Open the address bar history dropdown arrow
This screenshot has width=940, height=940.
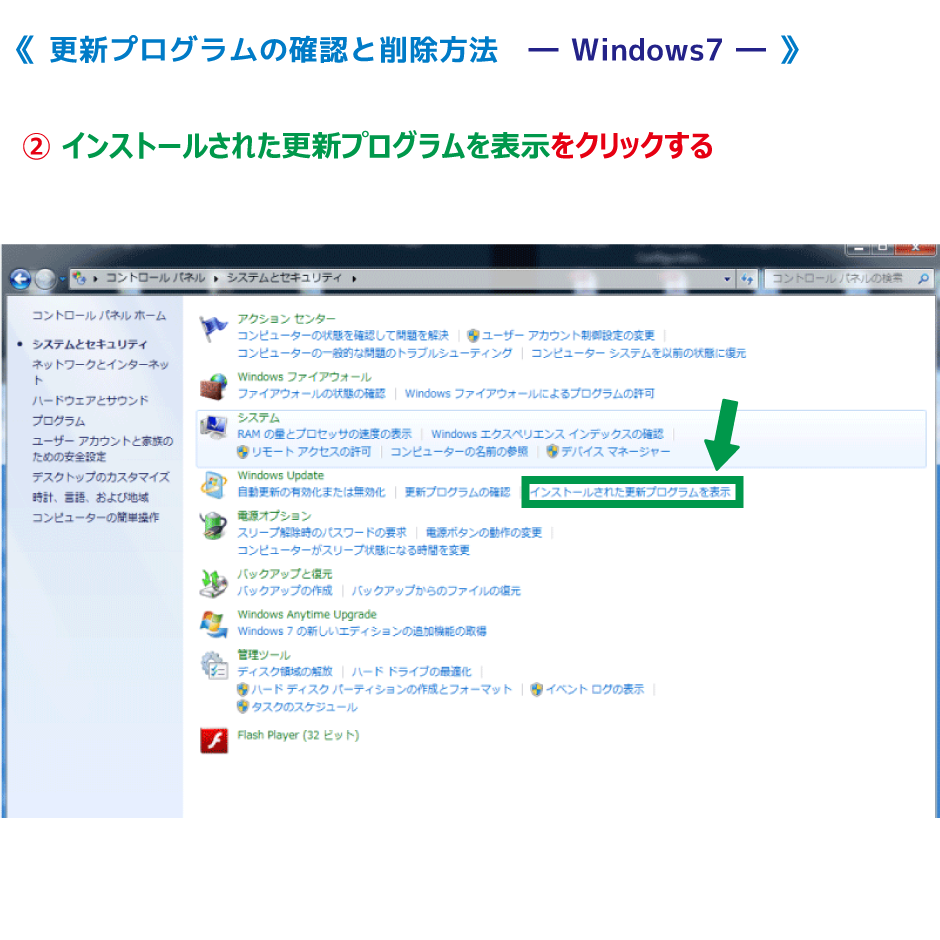(727, 279)
